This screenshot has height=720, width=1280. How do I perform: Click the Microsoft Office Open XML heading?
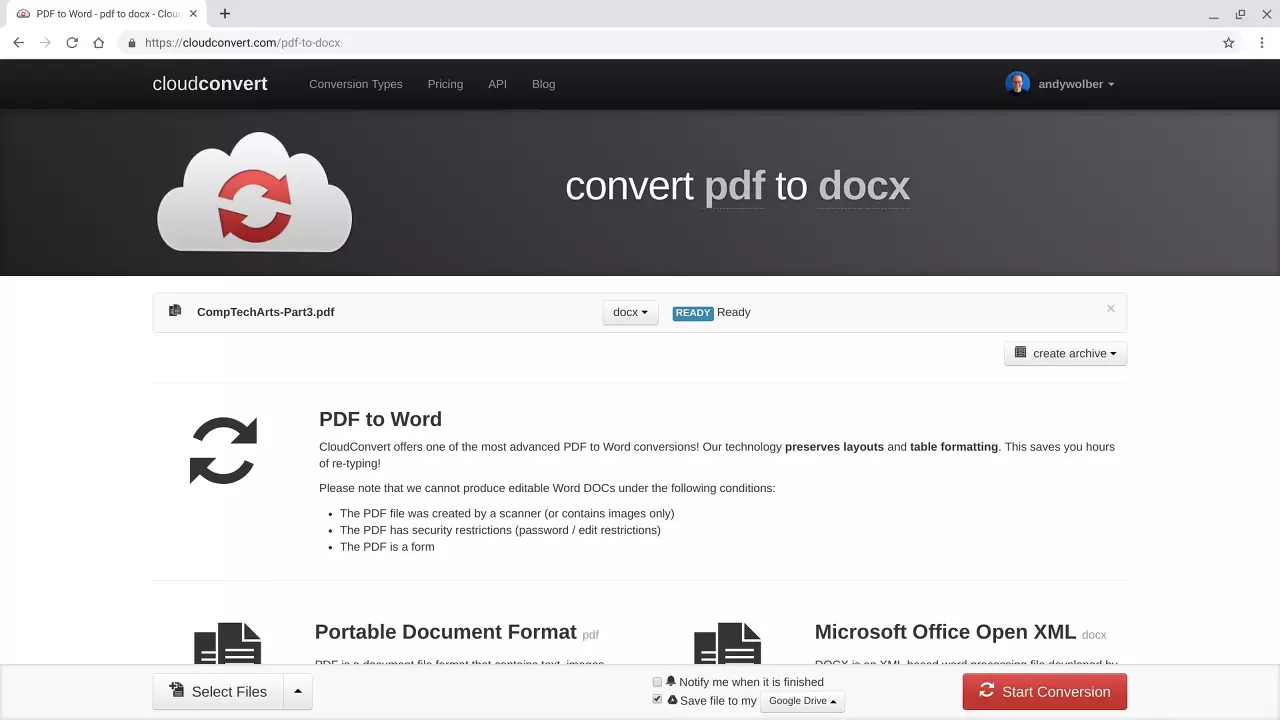tap(945, 632)
